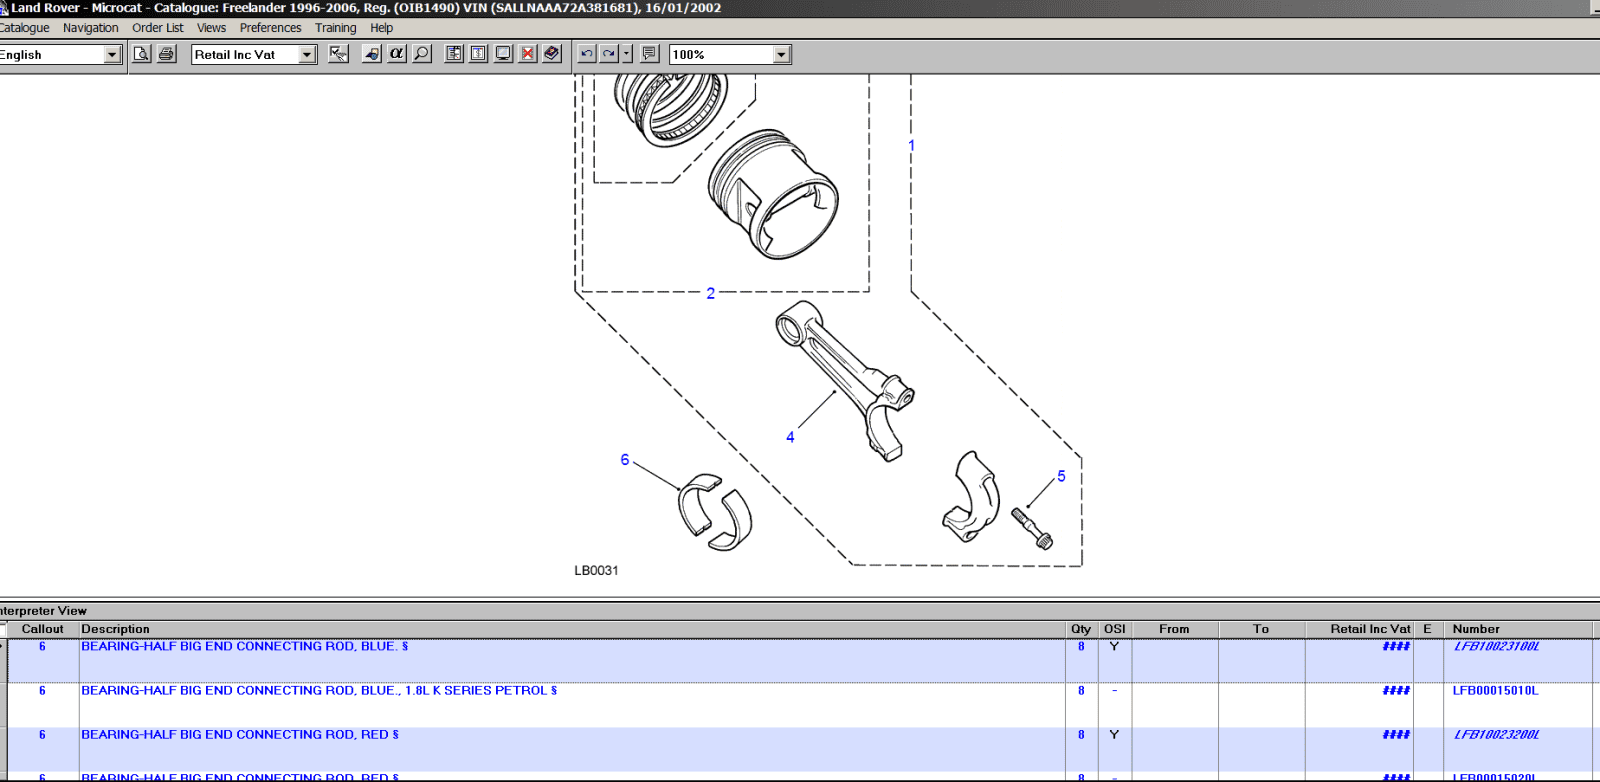
Task: Open the Training menu
Action: tap(335, 28)
